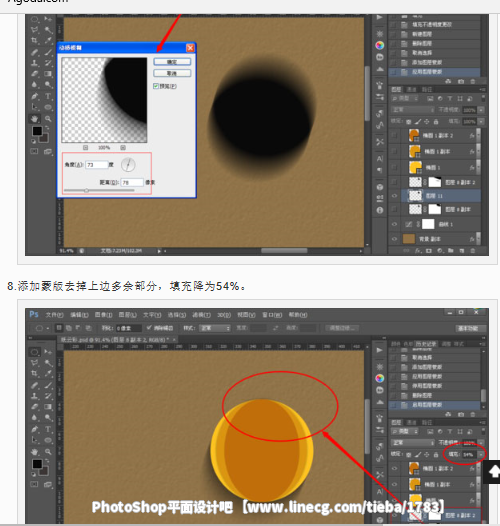Click foreground color swatch in motion blur screenshot
This screenshot has height=526, width=500.
click(37, 131)
